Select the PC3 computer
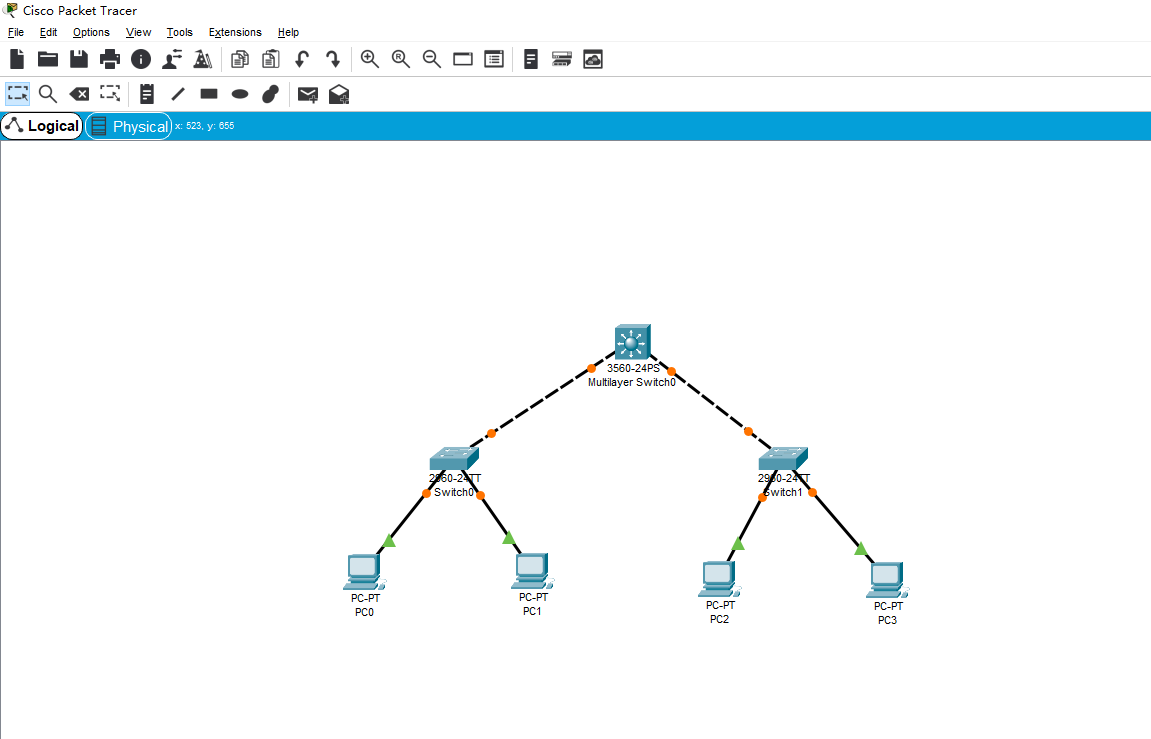1151x739 pixels. [x=887, y=580]
